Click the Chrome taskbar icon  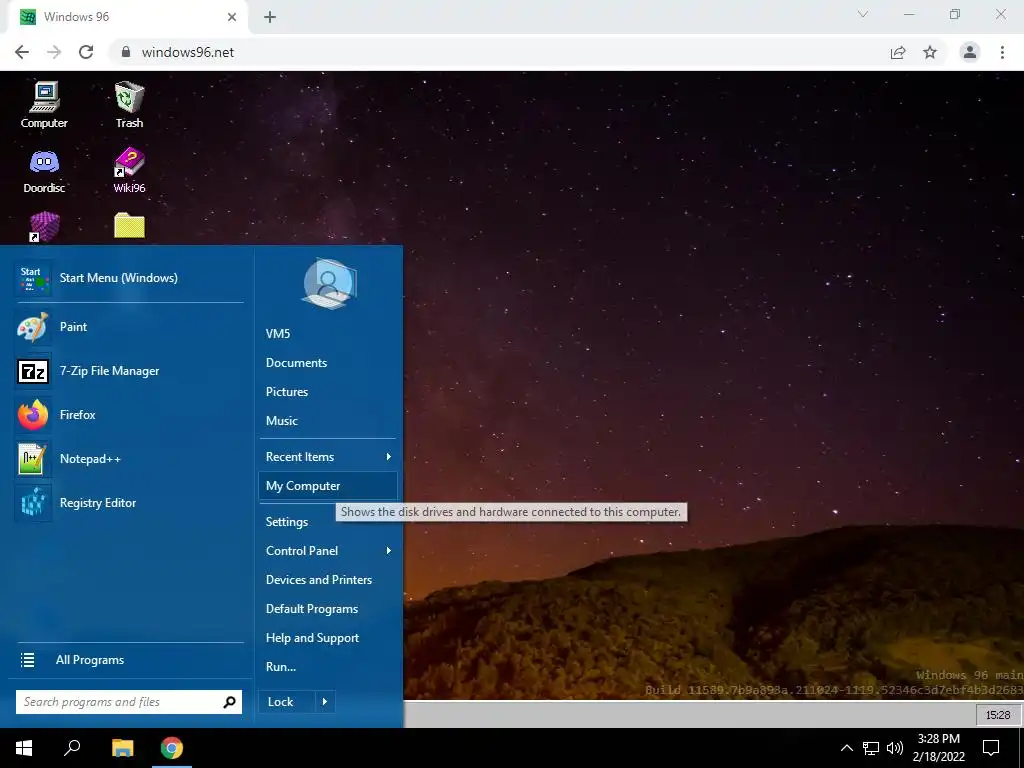pyautogui.click(x=172, y=748)
